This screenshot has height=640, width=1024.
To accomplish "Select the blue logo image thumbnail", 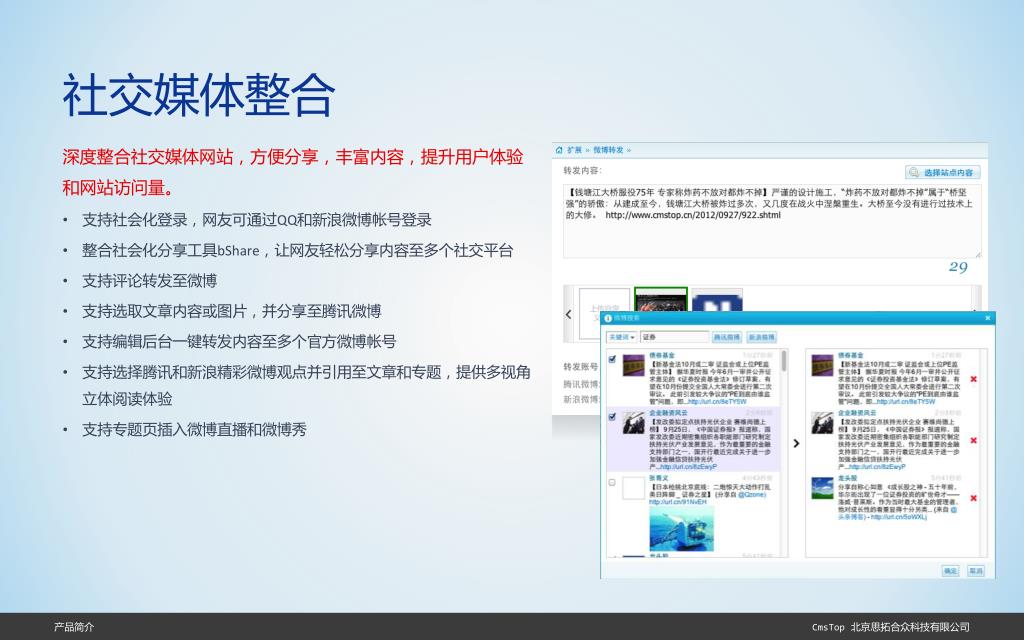I will pyautogui.click(x=716, y=300).
